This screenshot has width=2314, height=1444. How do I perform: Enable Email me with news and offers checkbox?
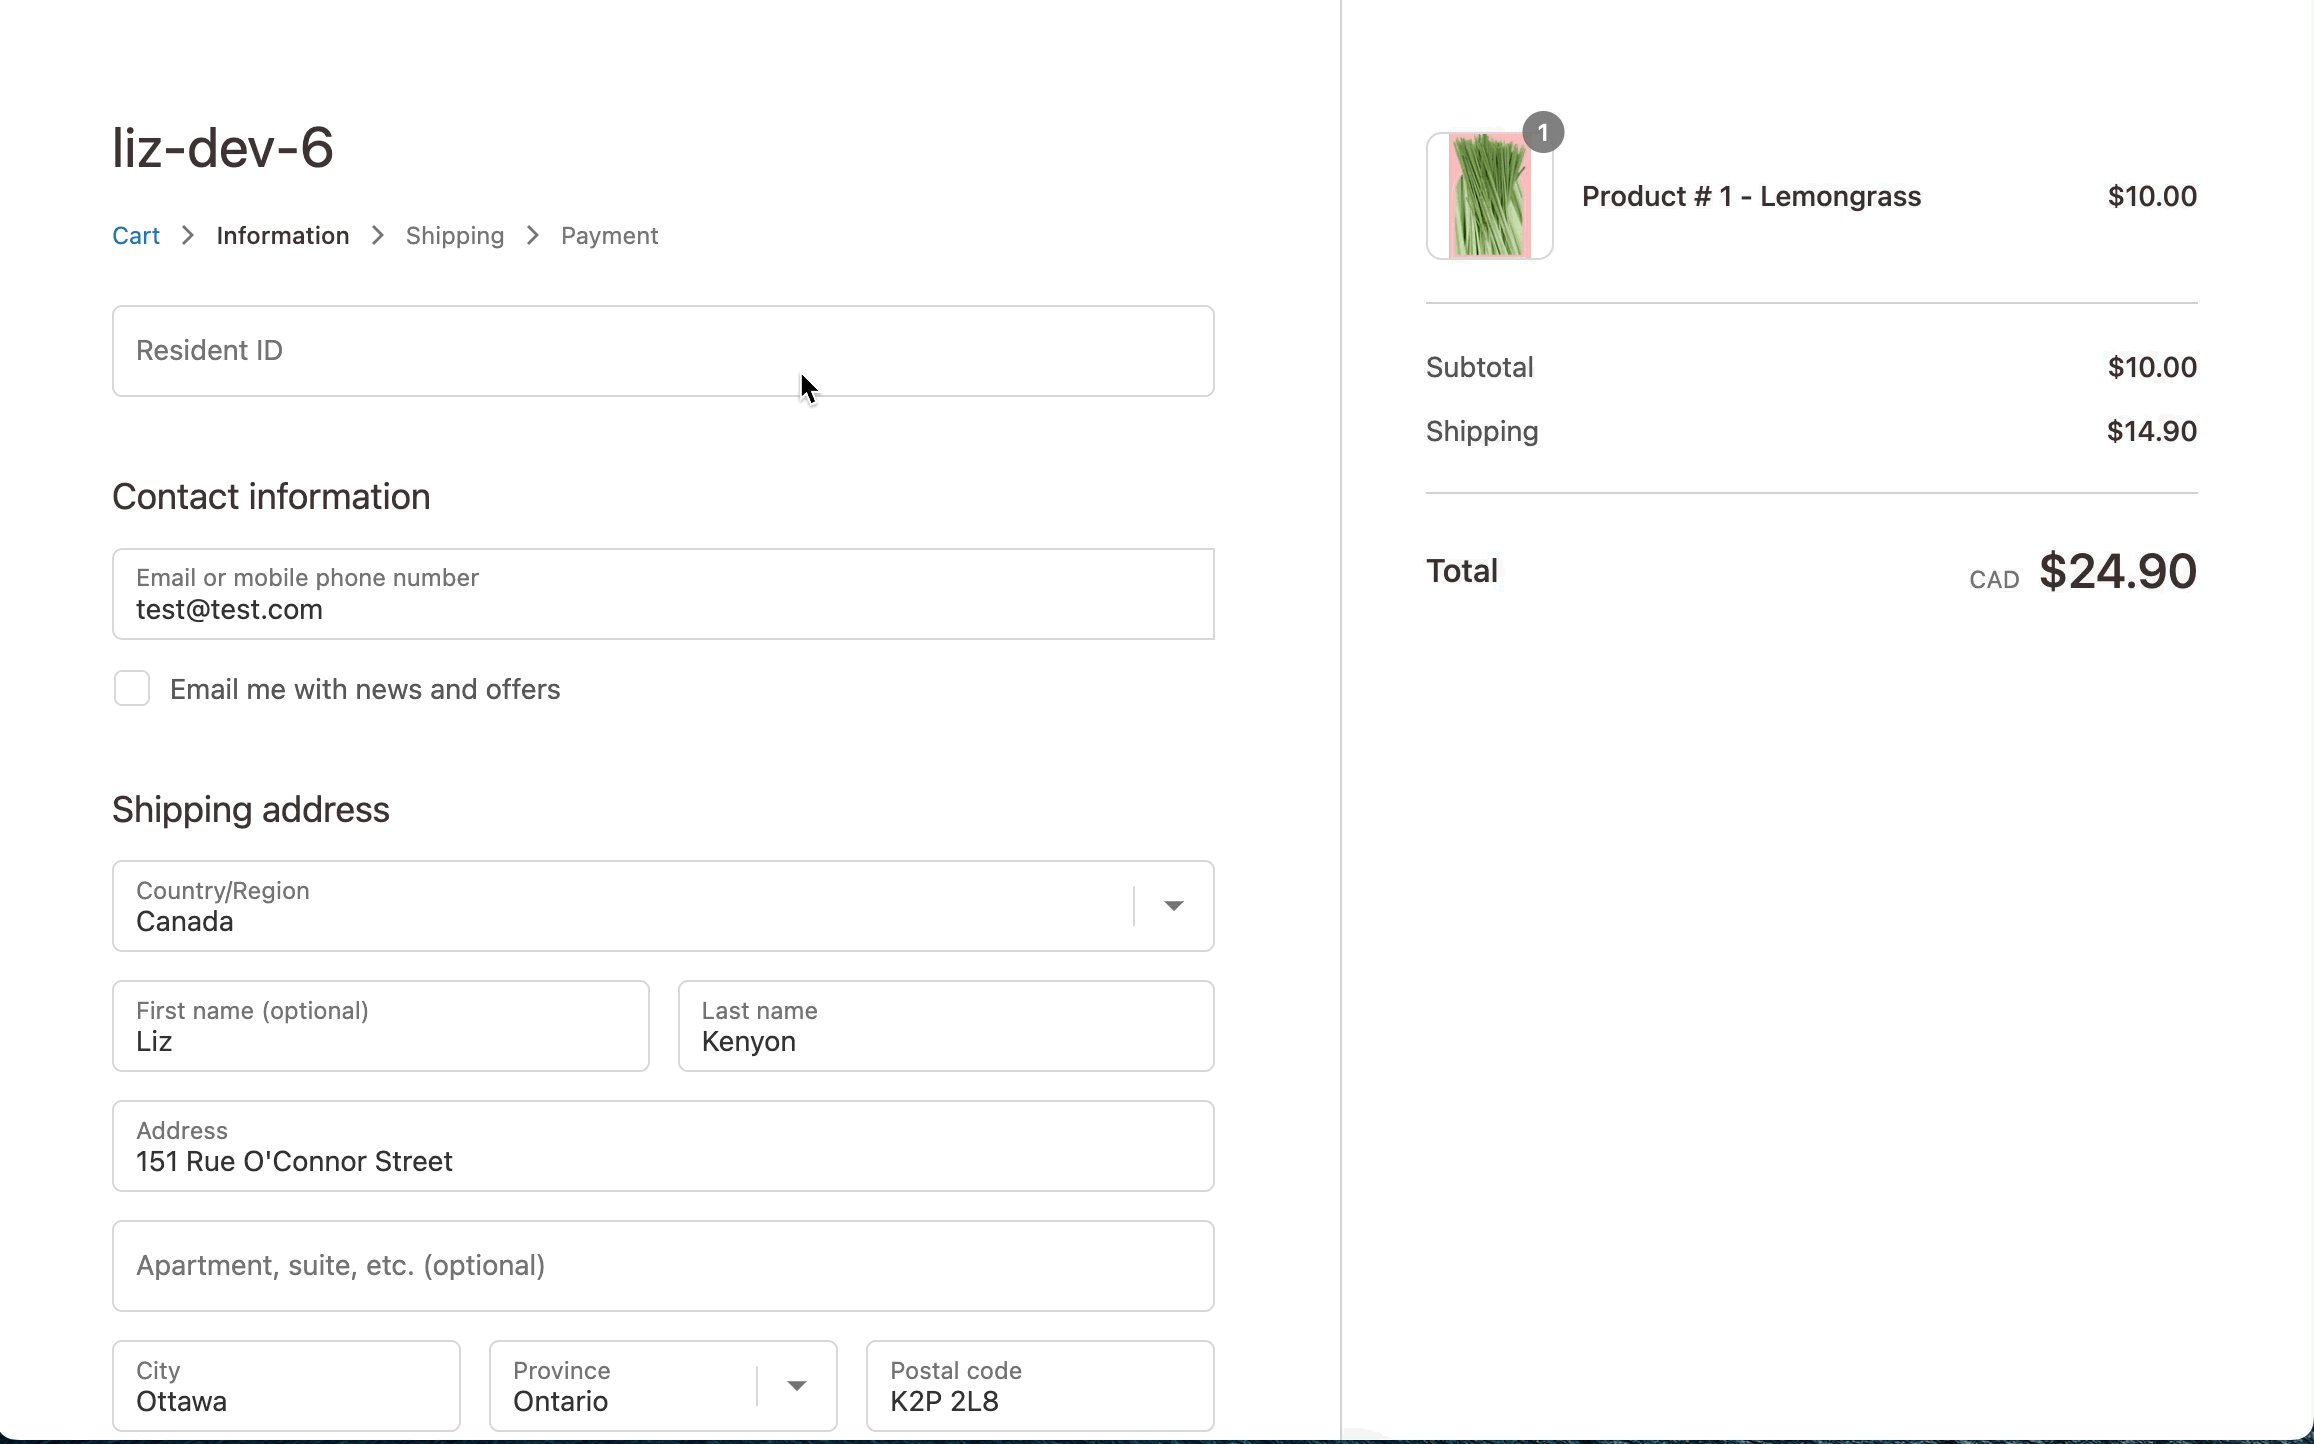tap(132, 689)
